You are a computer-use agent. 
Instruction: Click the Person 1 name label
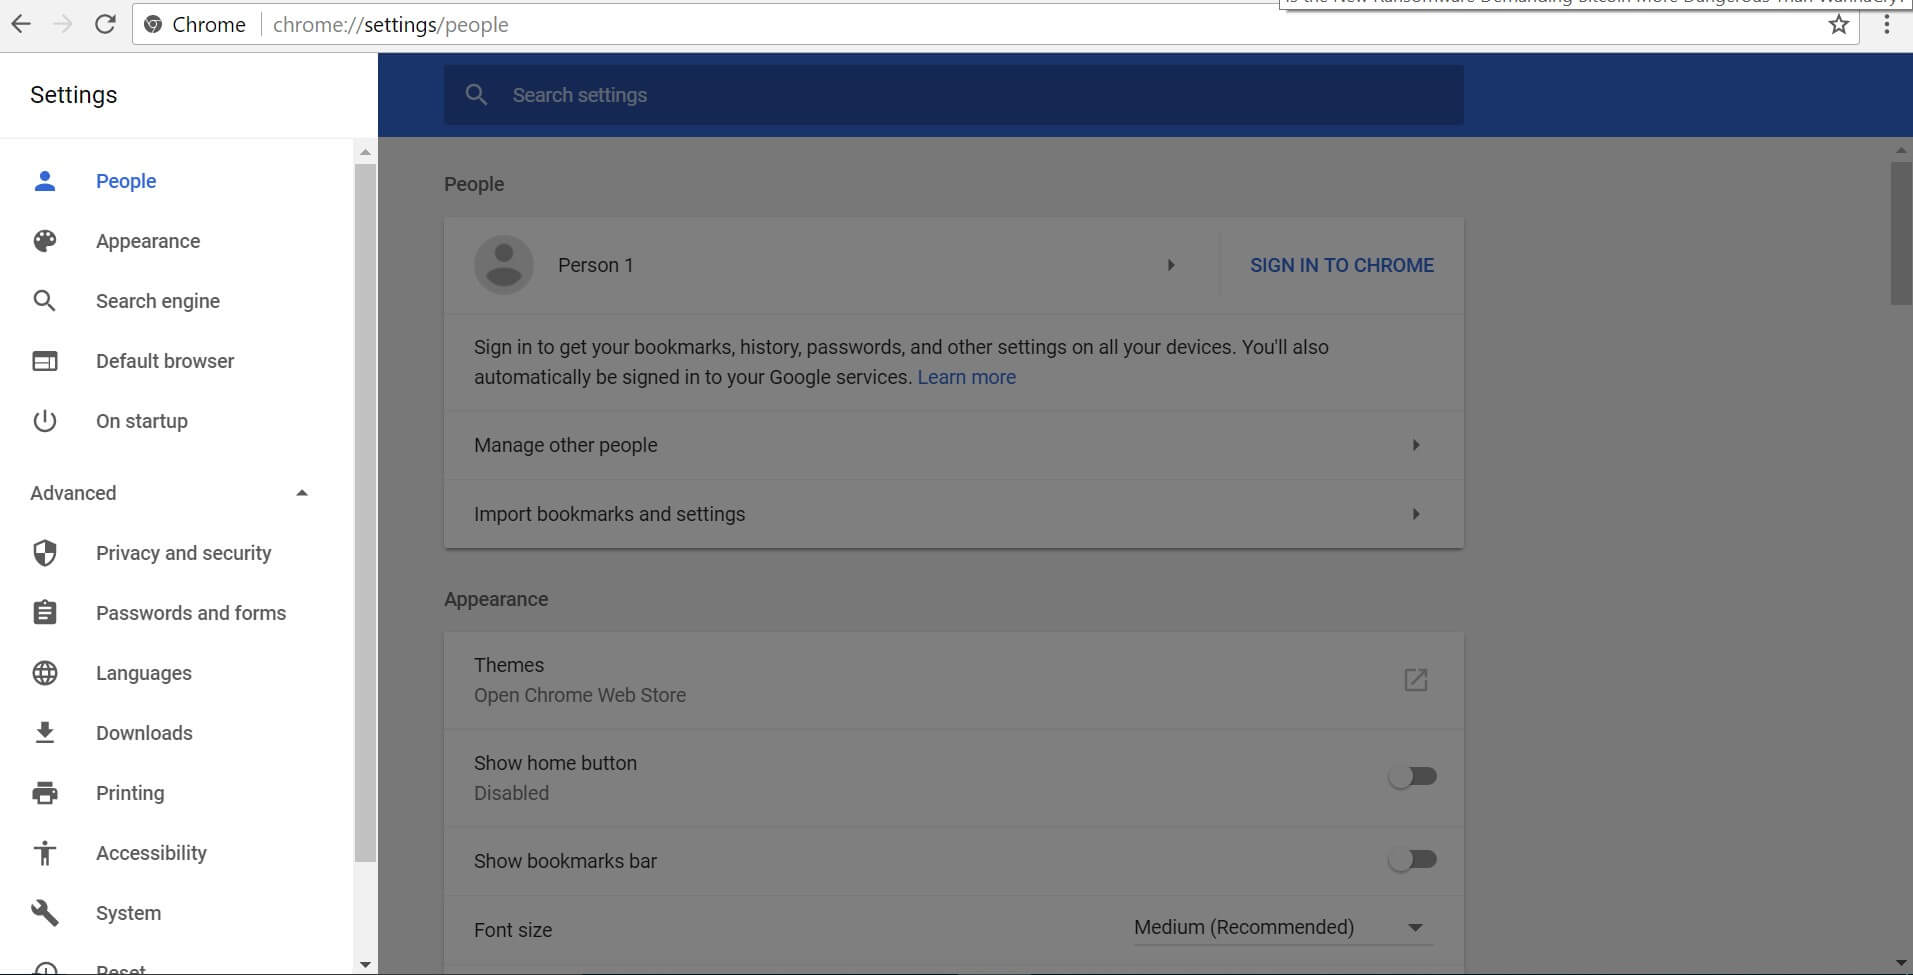point(596,265)
